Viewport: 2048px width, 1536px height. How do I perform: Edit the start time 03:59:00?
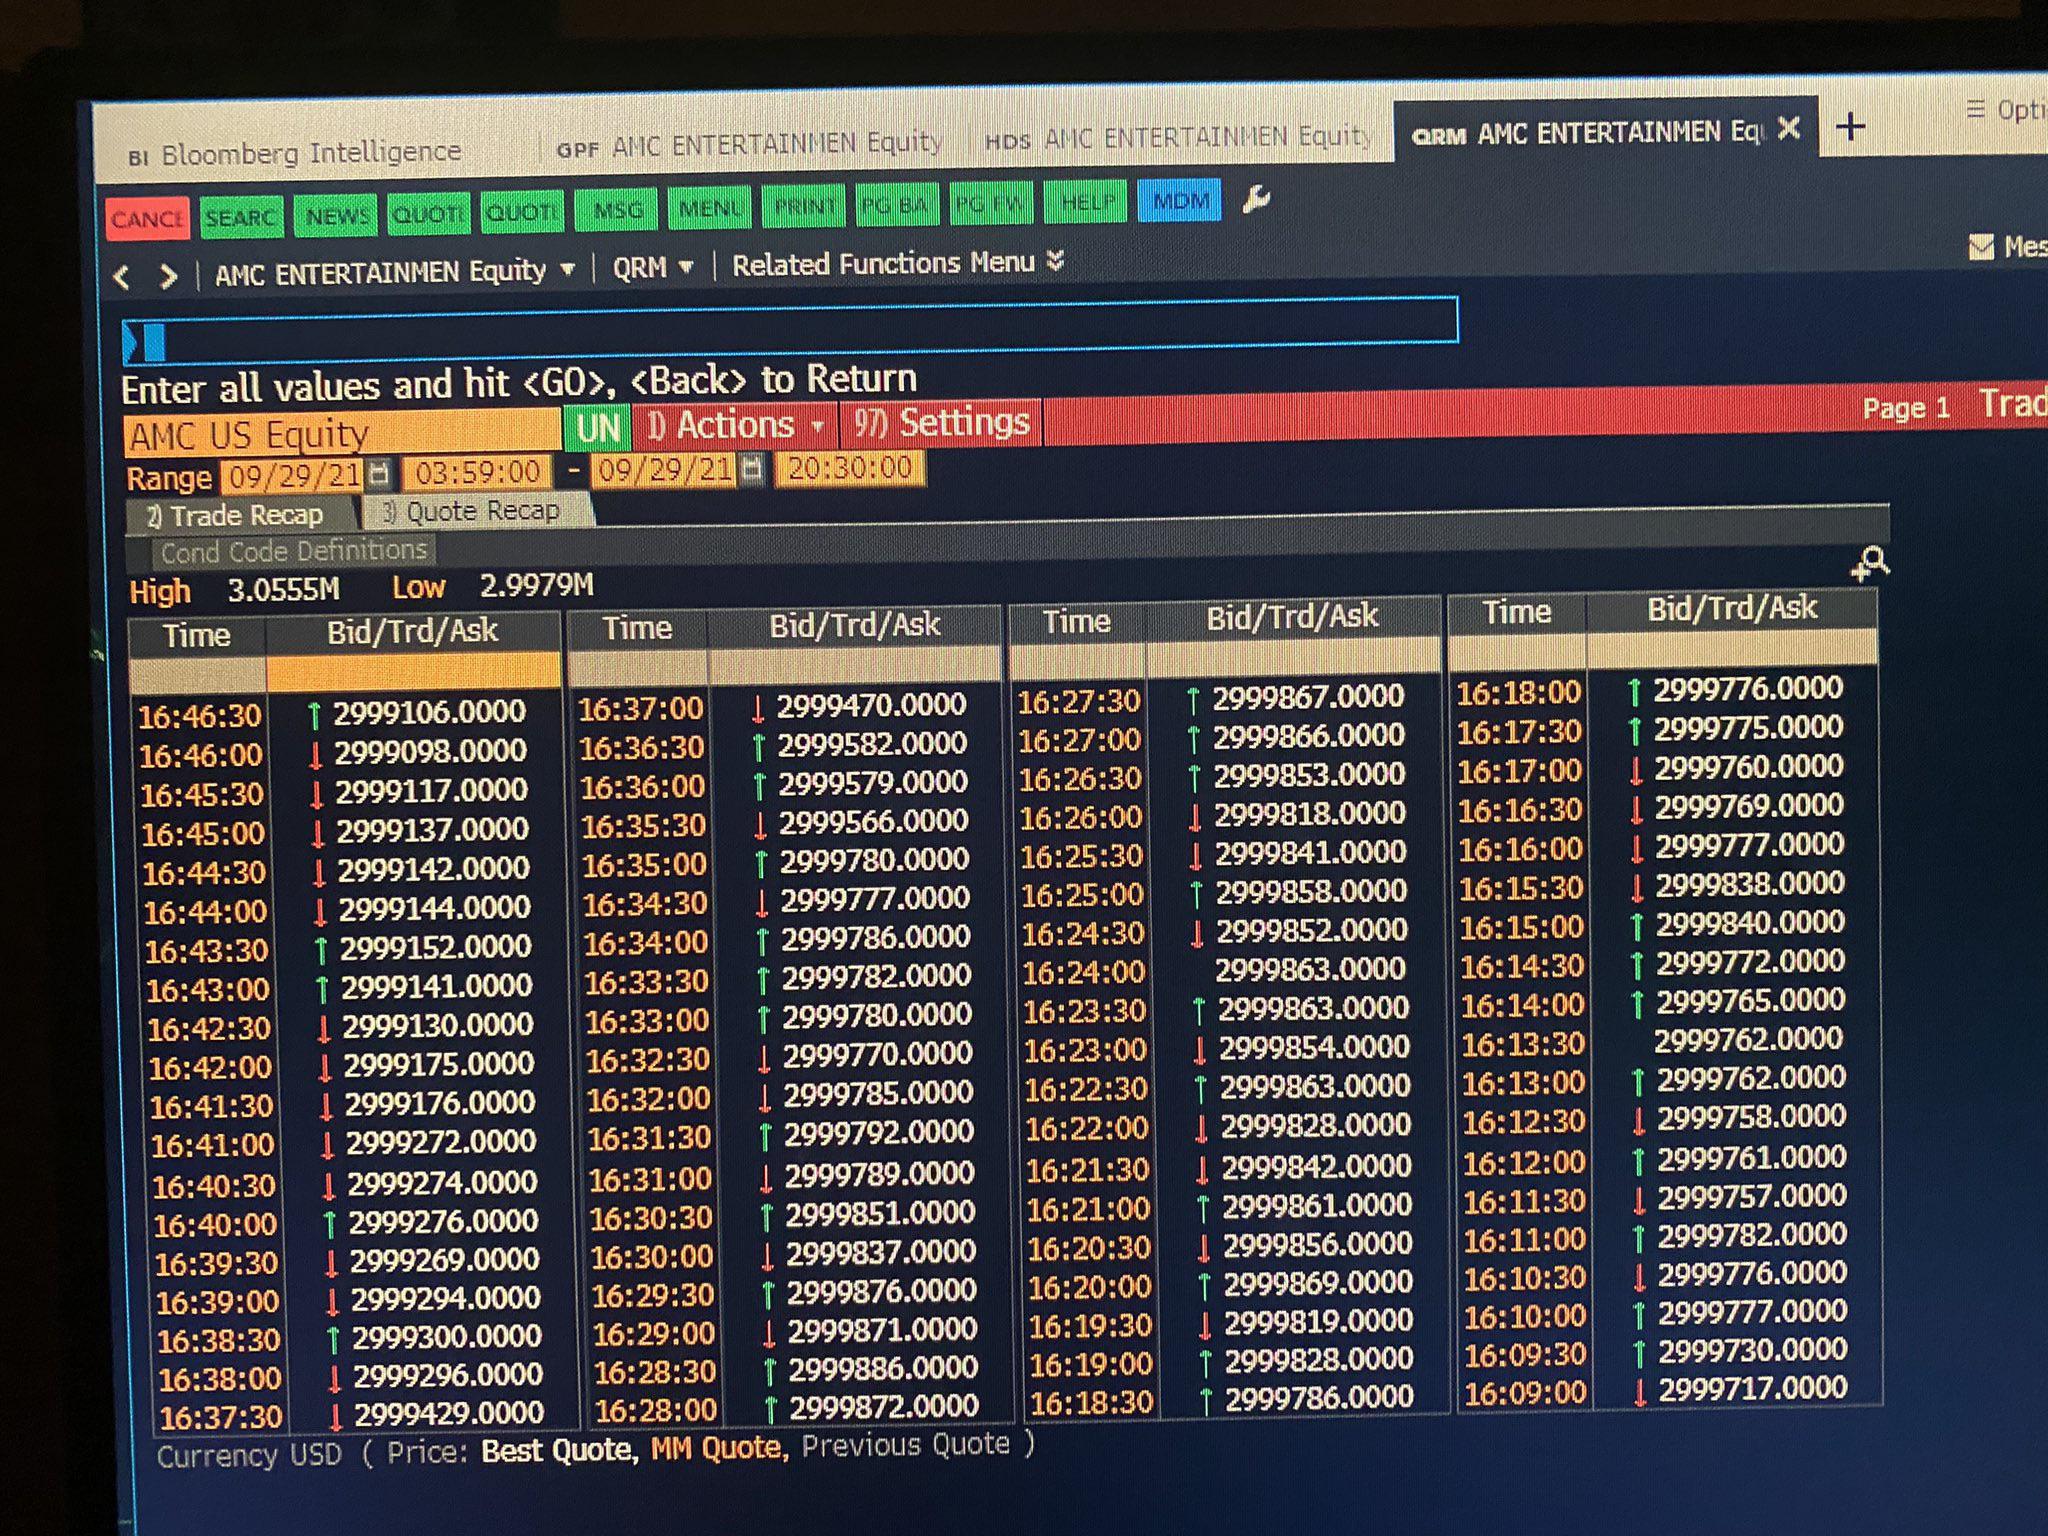click(x=476, y=472)
